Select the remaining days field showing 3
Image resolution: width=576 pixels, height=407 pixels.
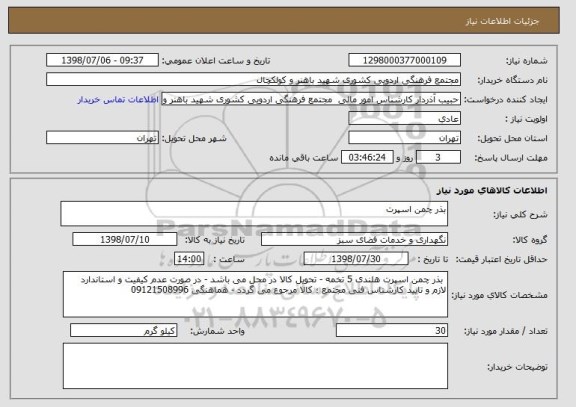438,158
